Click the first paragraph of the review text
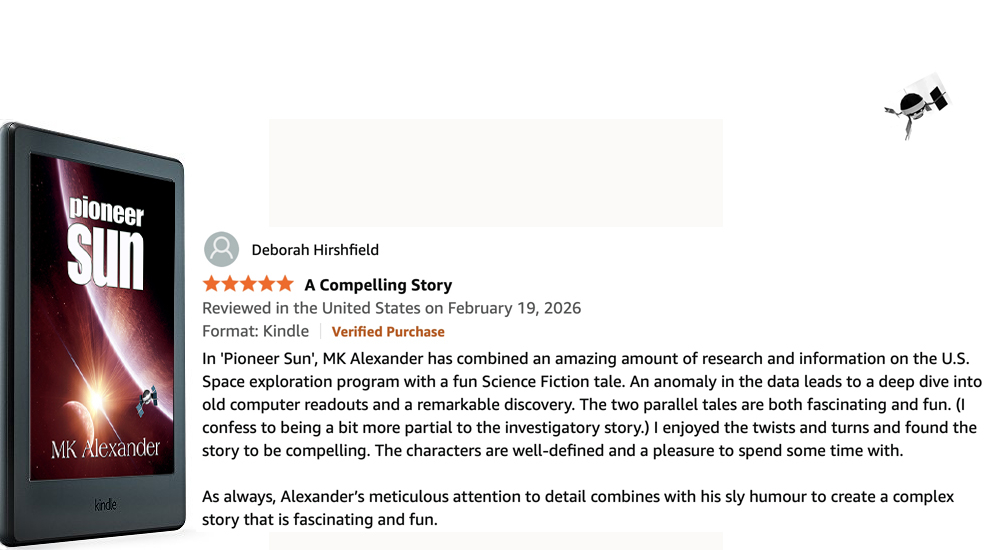1000x550 pixels. (x=590, y=404)
